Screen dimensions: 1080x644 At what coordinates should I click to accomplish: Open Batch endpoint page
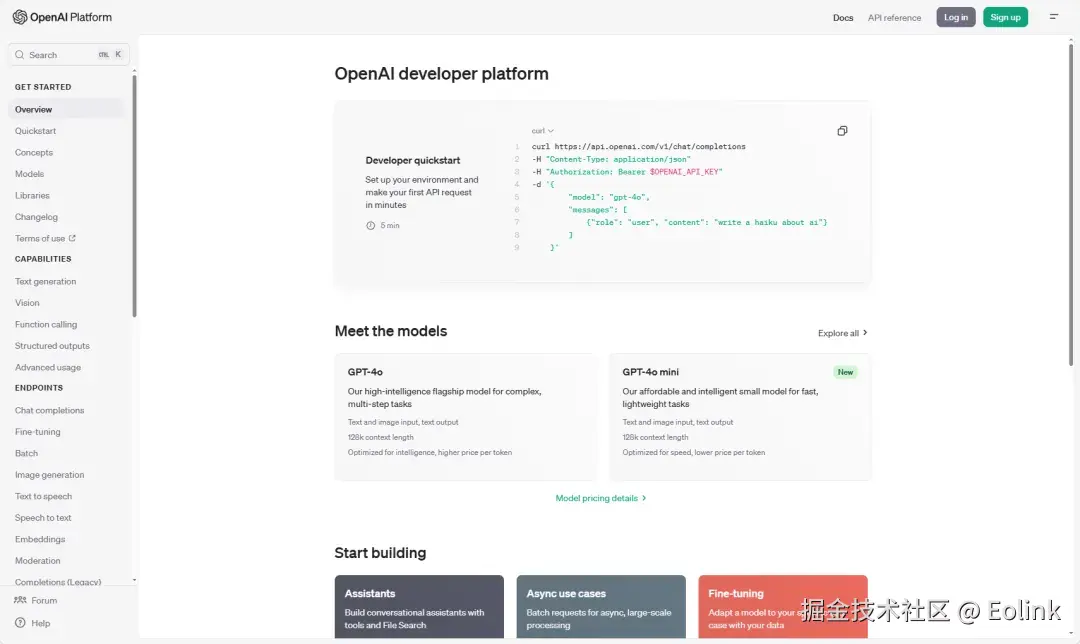tap(26, 453)
